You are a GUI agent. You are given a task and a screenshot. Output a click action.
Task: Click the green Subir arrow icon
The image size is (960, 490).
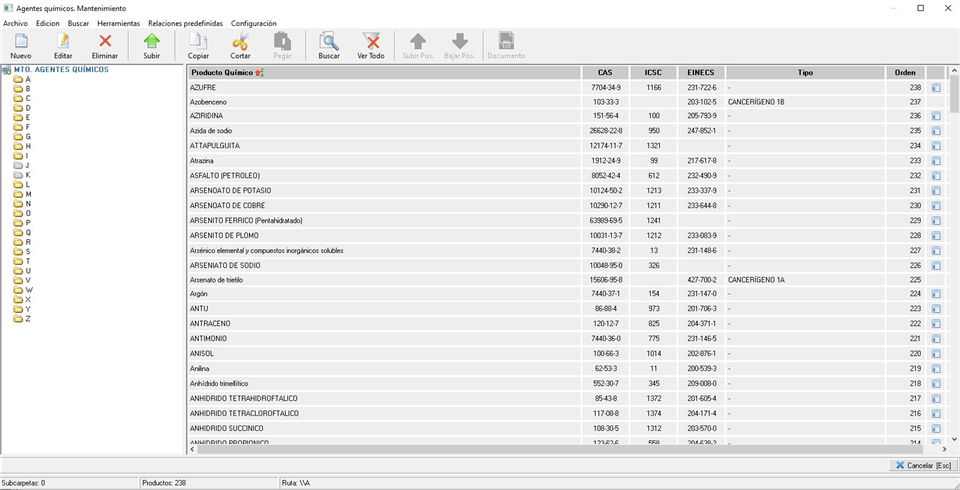click(151, 42)
